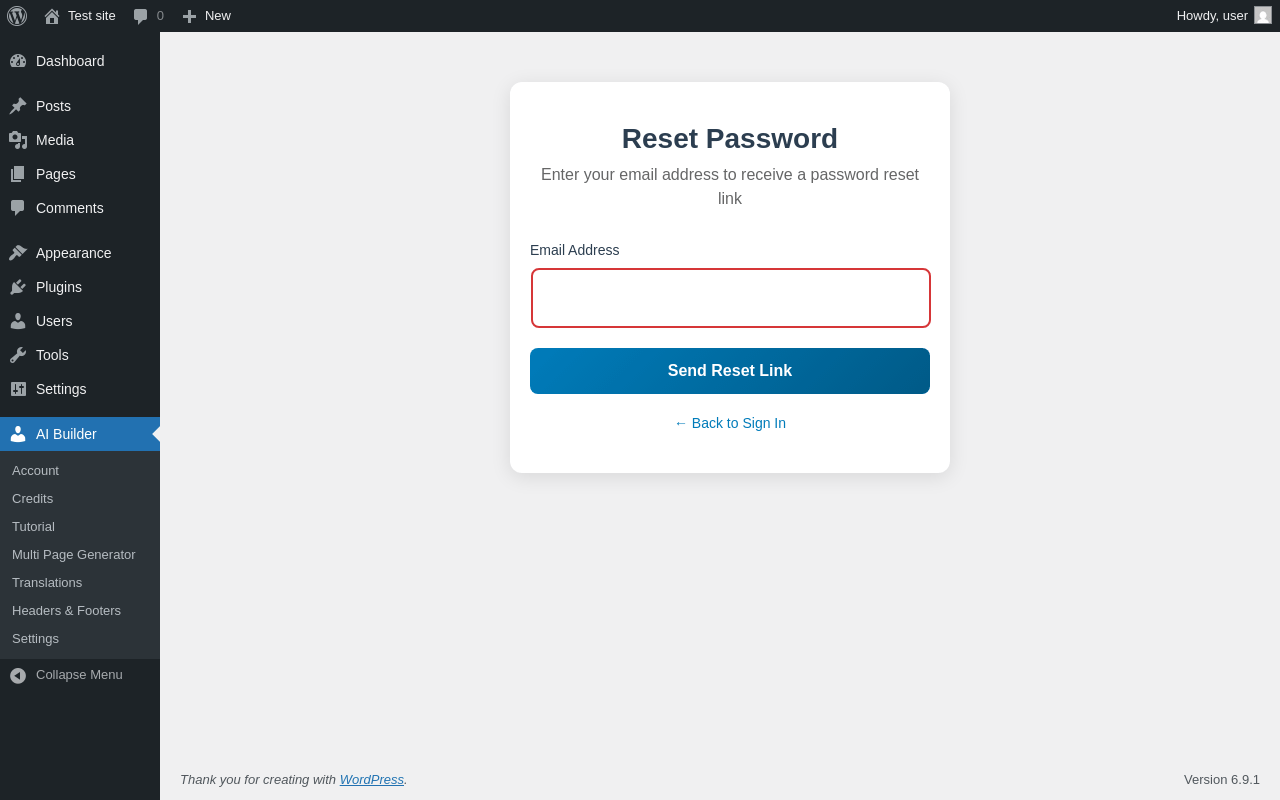Click the New plus icon in the admin bar

(x=189, y=16)
